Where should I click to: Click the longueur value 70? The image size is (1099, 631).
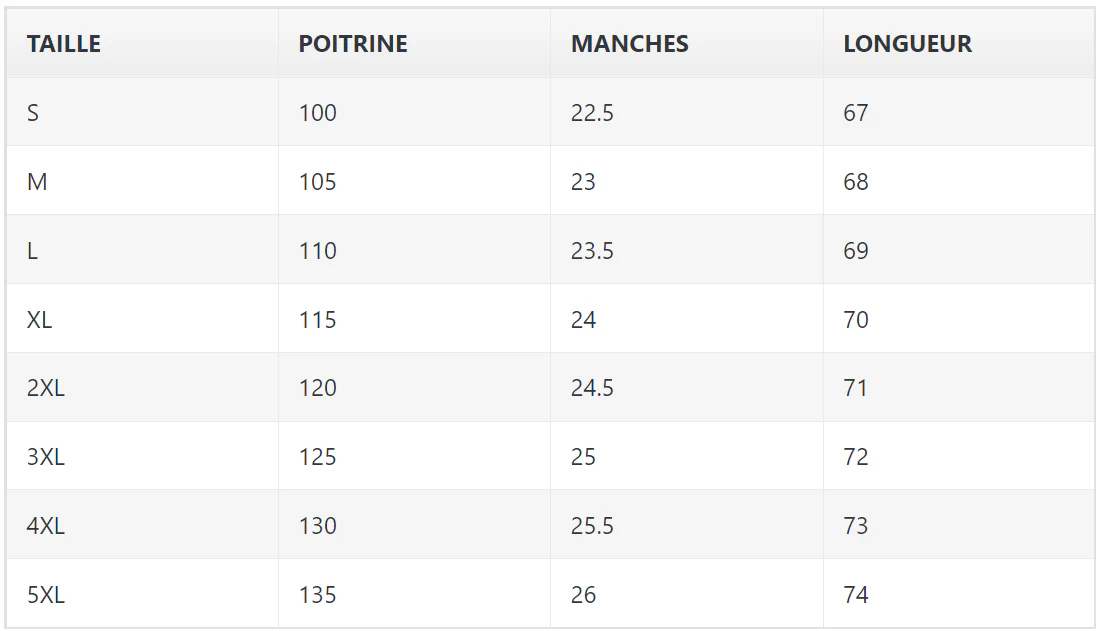point(856,320)
